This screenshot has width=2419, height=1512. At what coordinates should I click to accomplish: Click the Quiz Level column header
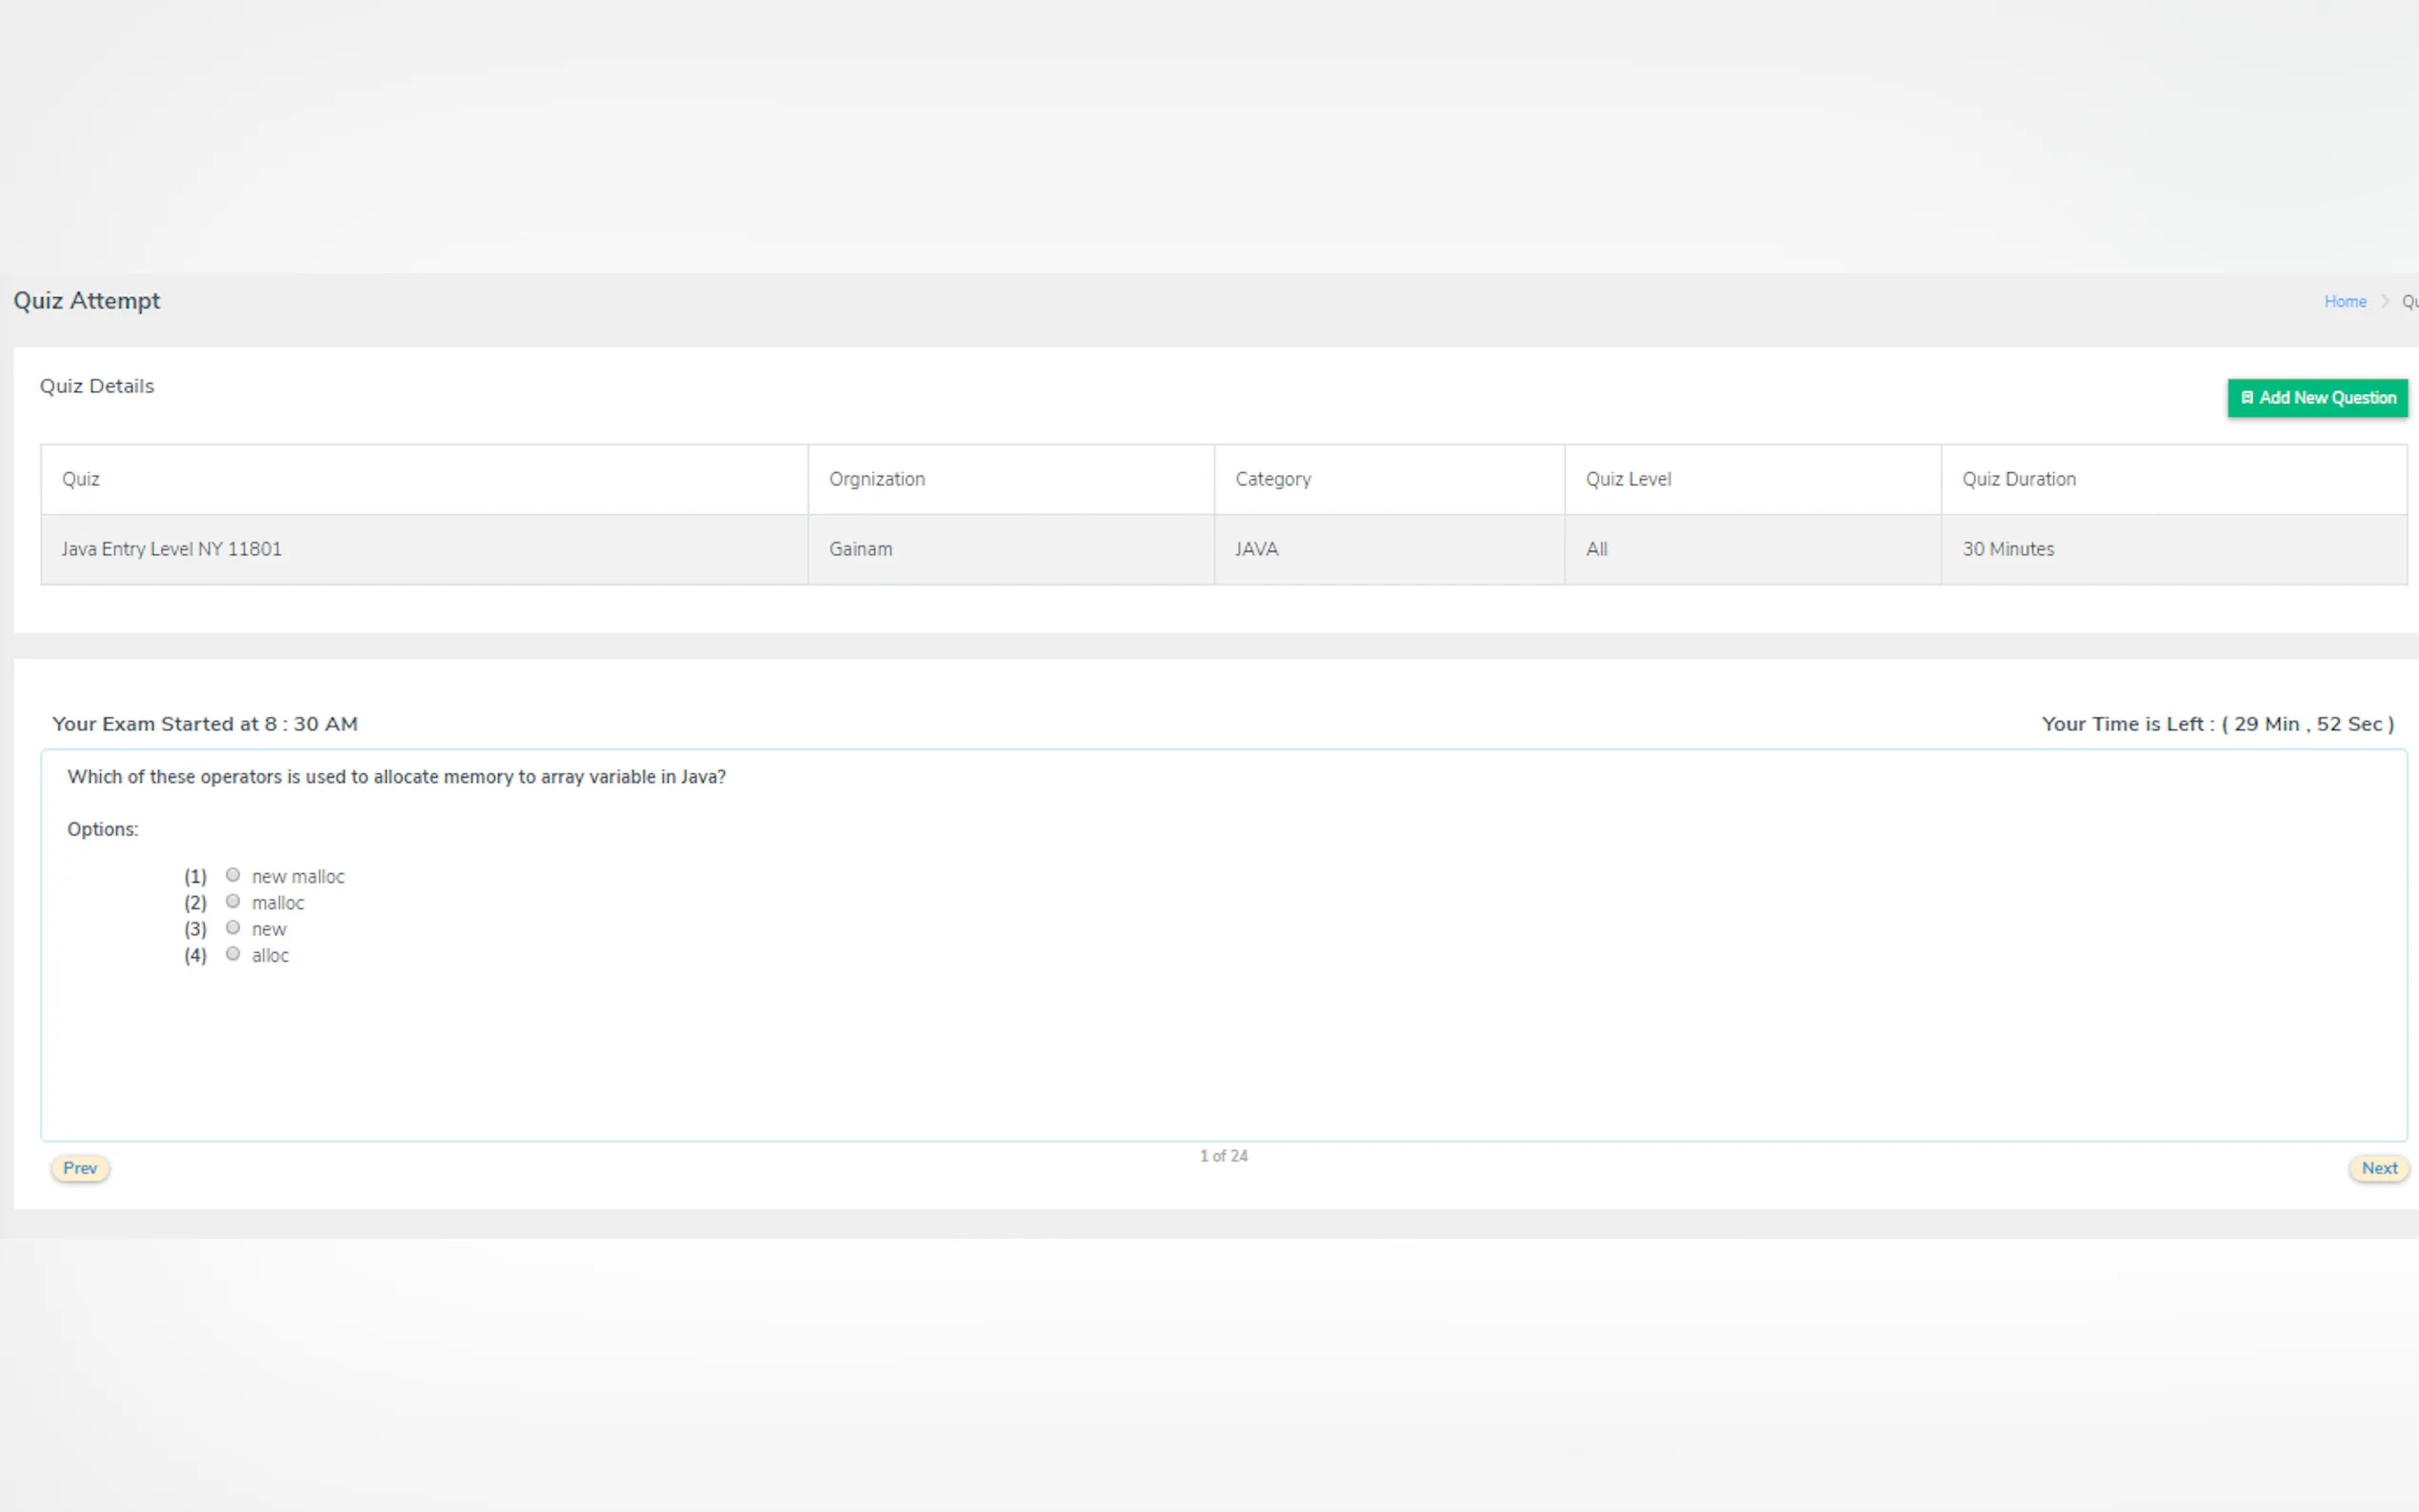[1627, 479]
